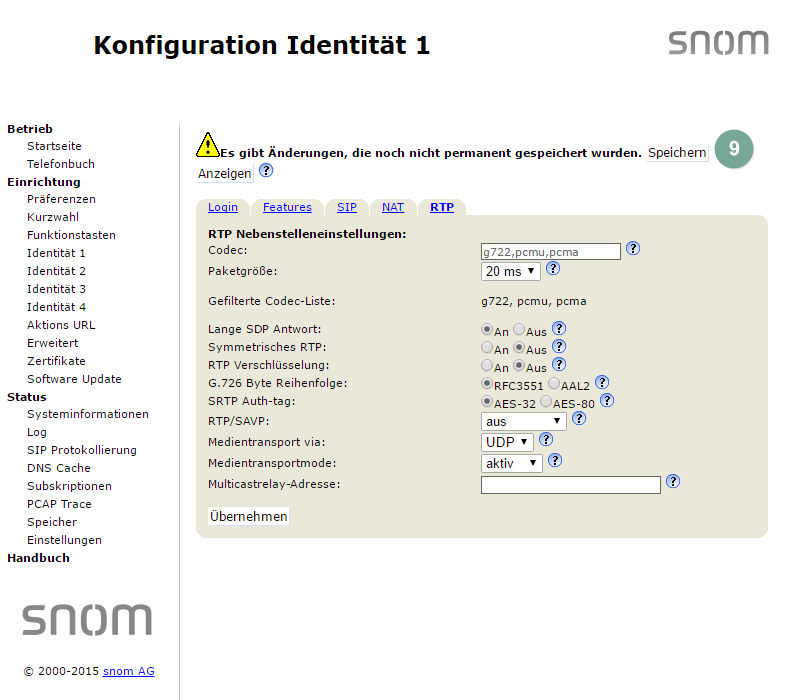The image size is (799, 700).
Task: Switch to the SIP tab
Action: pos(347,207)
